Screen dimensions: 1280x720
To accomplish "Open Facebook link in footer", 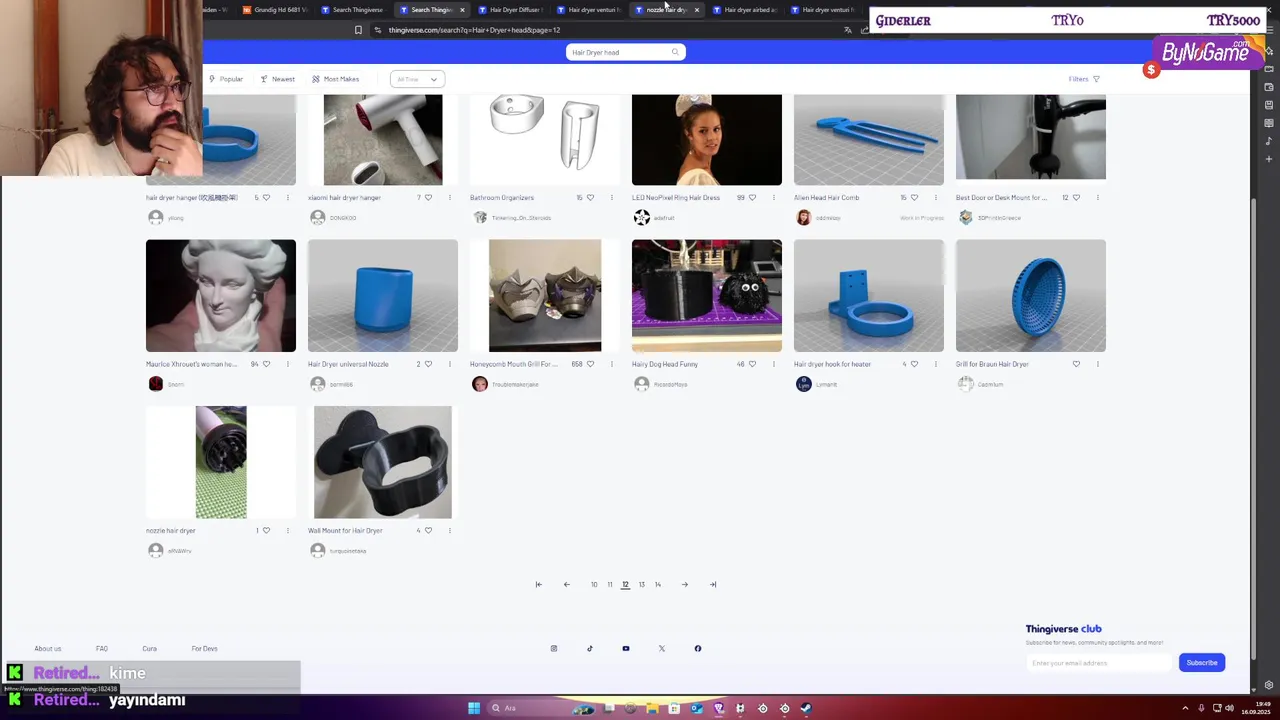I will point(698,649).
